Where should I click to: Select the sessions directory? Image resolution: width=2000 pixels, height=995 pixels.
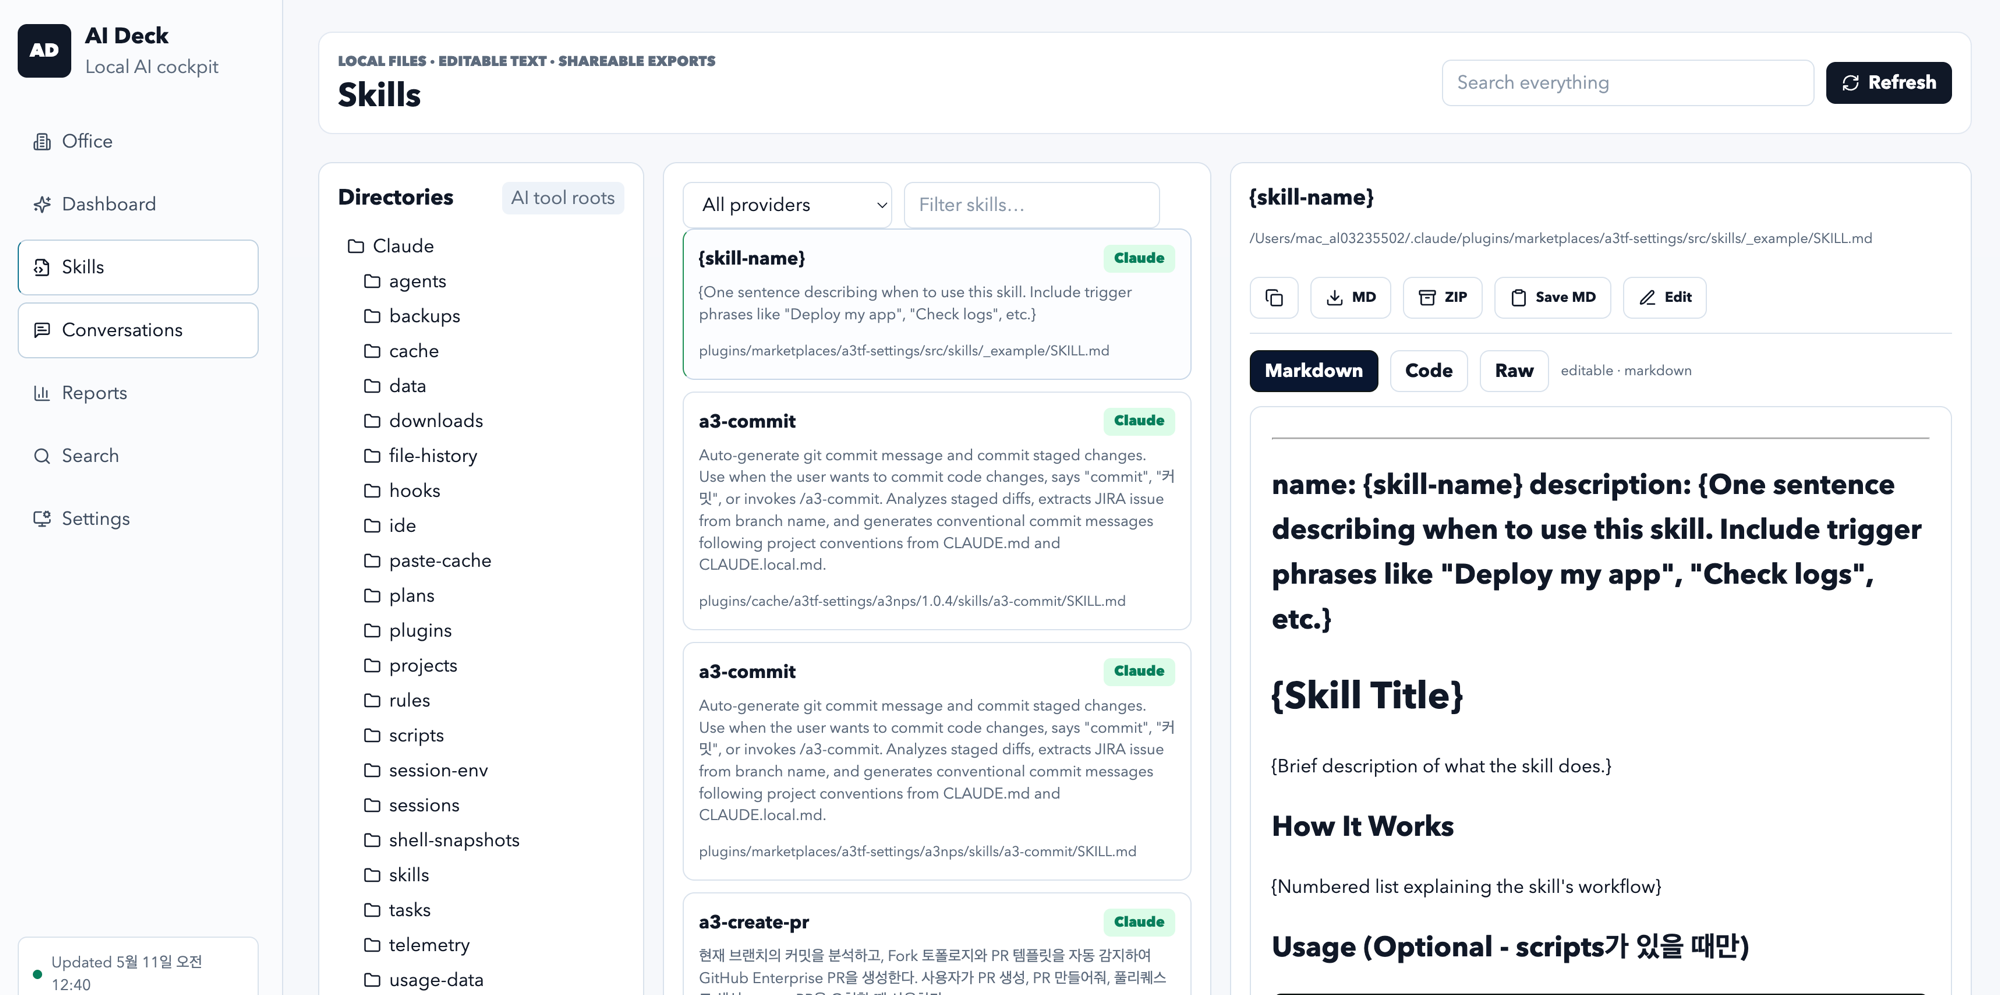[x=424, y=806]
